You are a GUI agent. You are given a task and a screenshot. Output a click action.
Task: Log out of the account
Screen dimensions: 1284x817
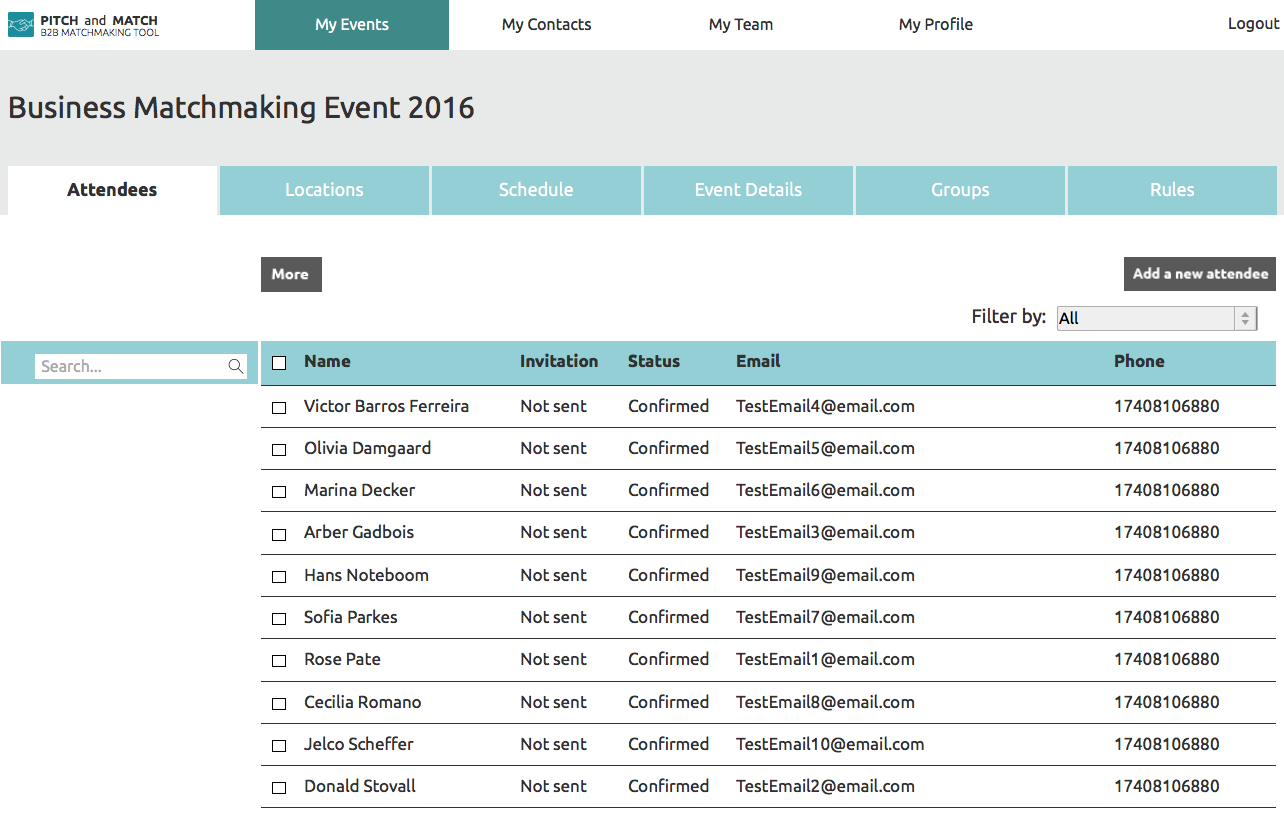pyautogui.click(x=1253, y=24)
